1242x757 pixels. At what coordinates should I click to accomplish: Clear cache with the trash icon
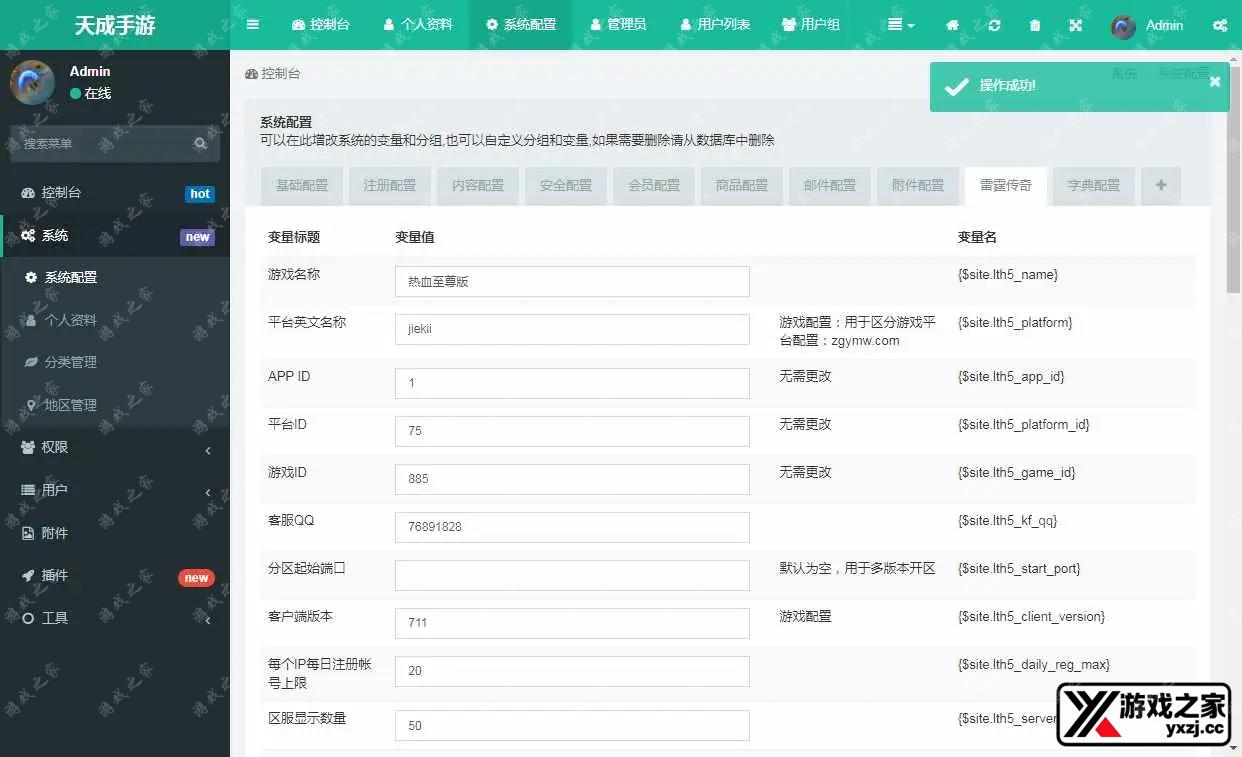point(1035,25)
